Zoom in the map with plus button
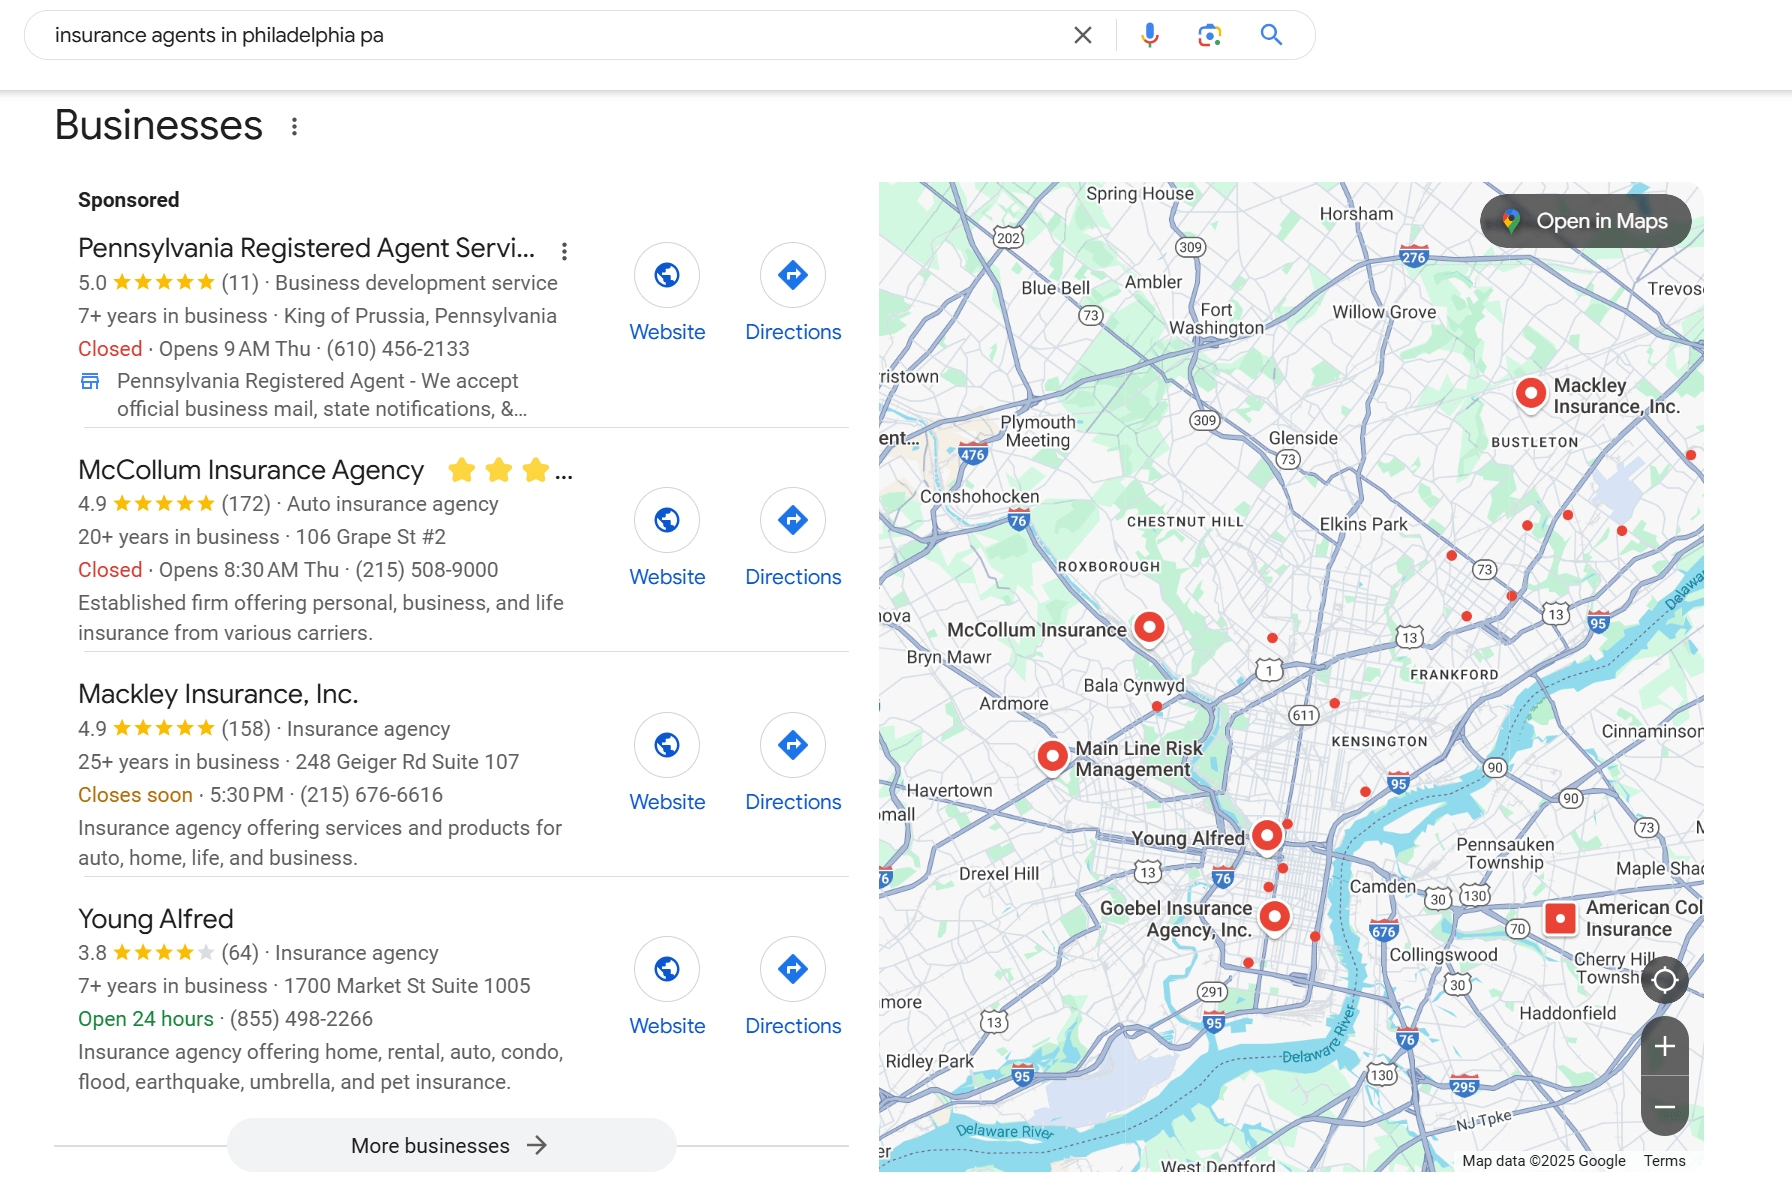 pos(1665,1046)
